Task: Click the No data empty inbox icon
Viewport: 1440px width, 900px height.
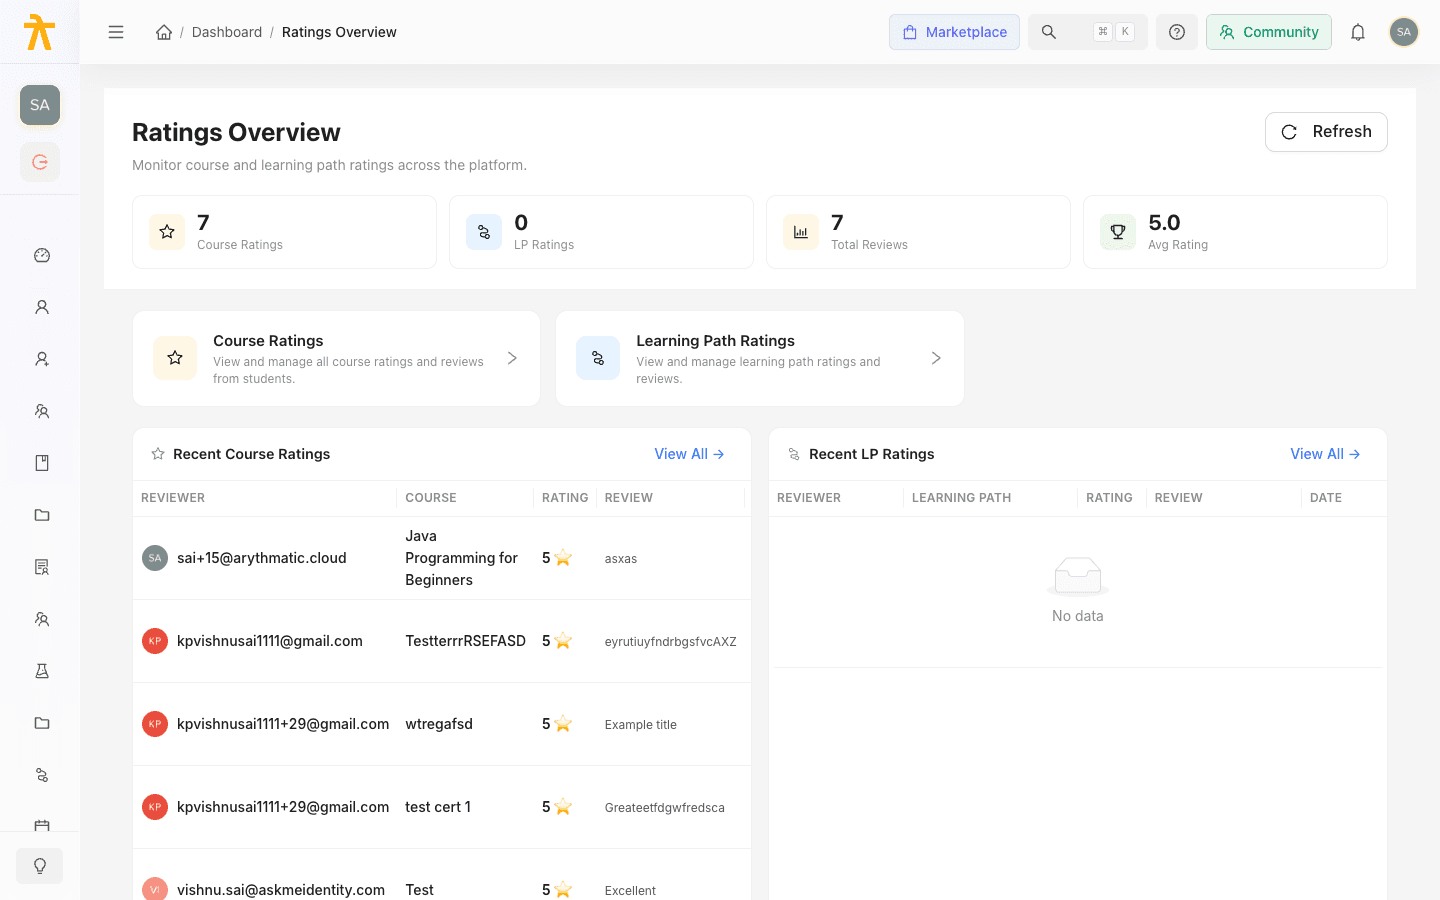Action: click(x=1078, y=576)
